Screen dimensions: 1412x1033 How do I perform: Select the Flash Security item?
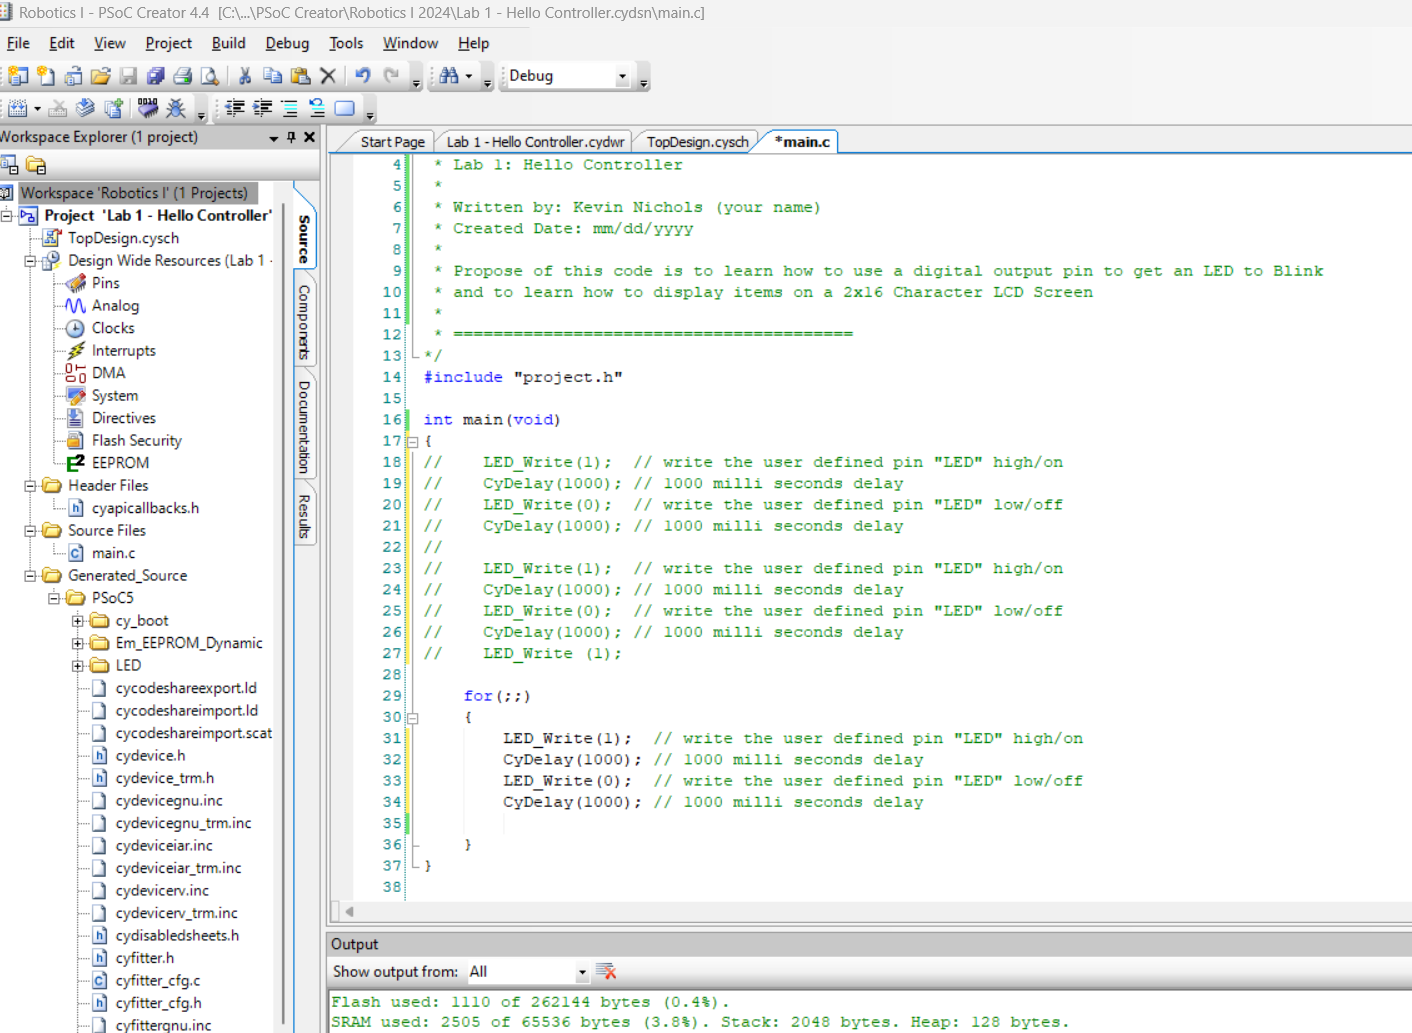(x=137, y=440)
